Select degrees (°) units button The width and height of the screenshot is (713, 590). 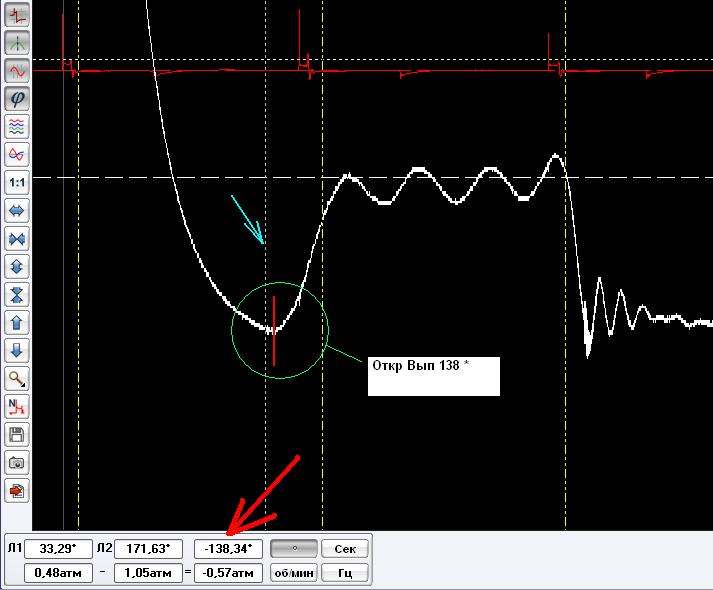click(294, 549)
